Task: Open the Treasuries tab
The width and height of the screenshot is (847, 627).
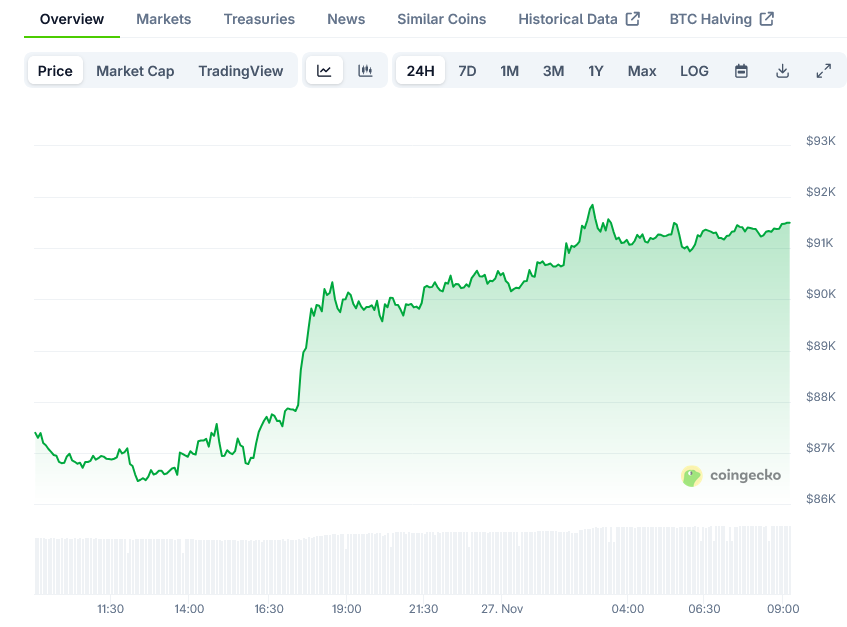Action: pos(259,19)
